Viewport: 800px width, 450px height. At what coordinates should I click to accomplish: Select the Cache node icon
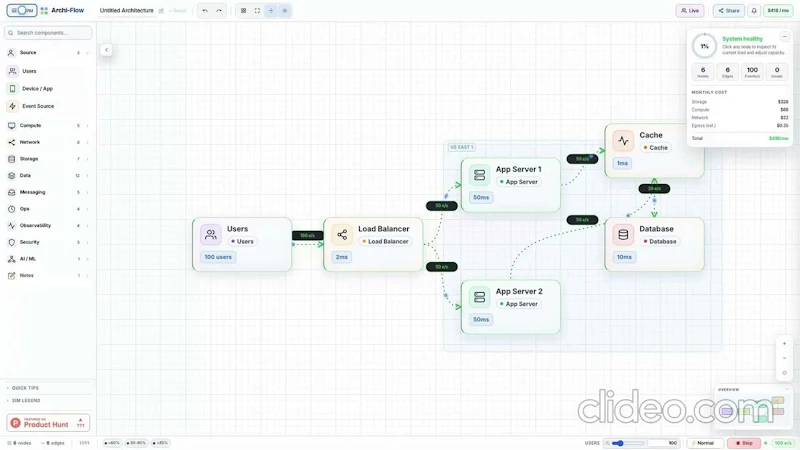pos(623,141)
